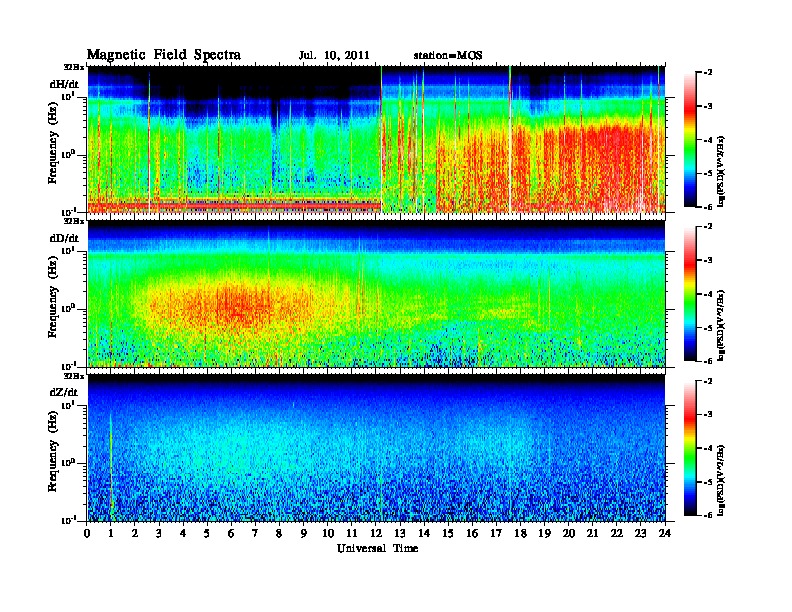Click the dD/dt colorbar gradient
This screenshot has height=612, width=792.
pyautogui.click(x=690, y=294)
